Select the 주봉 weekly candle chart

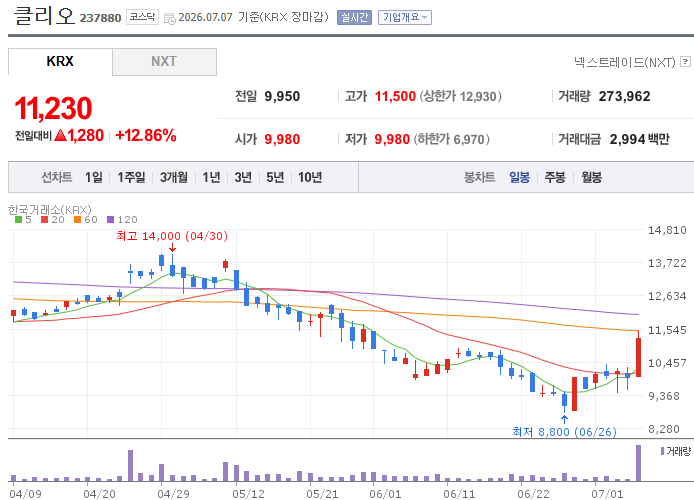click(555, 177)
